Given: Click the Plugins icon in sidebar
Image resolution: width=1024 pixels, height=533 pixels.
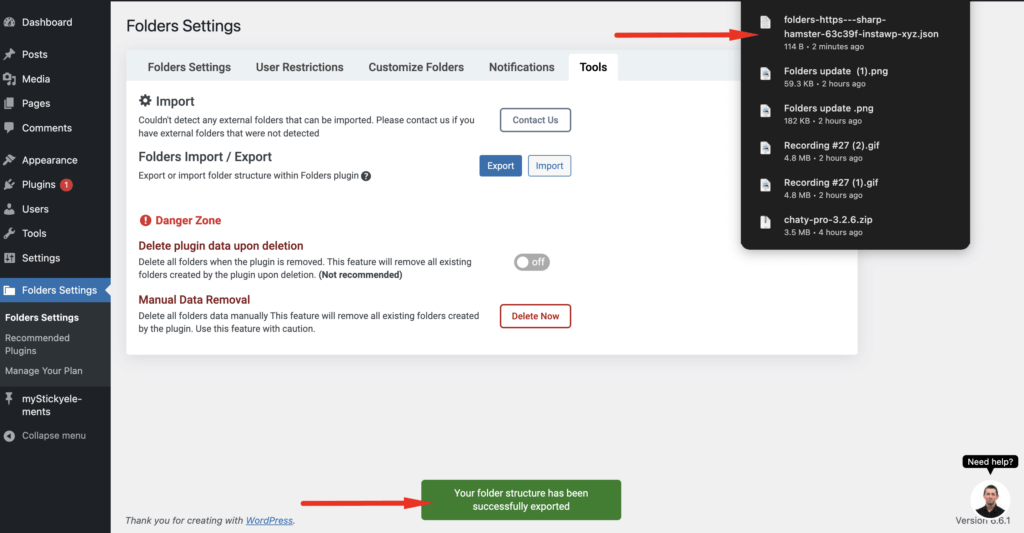Looking at the screenshot, I should (x=10, y=185).
